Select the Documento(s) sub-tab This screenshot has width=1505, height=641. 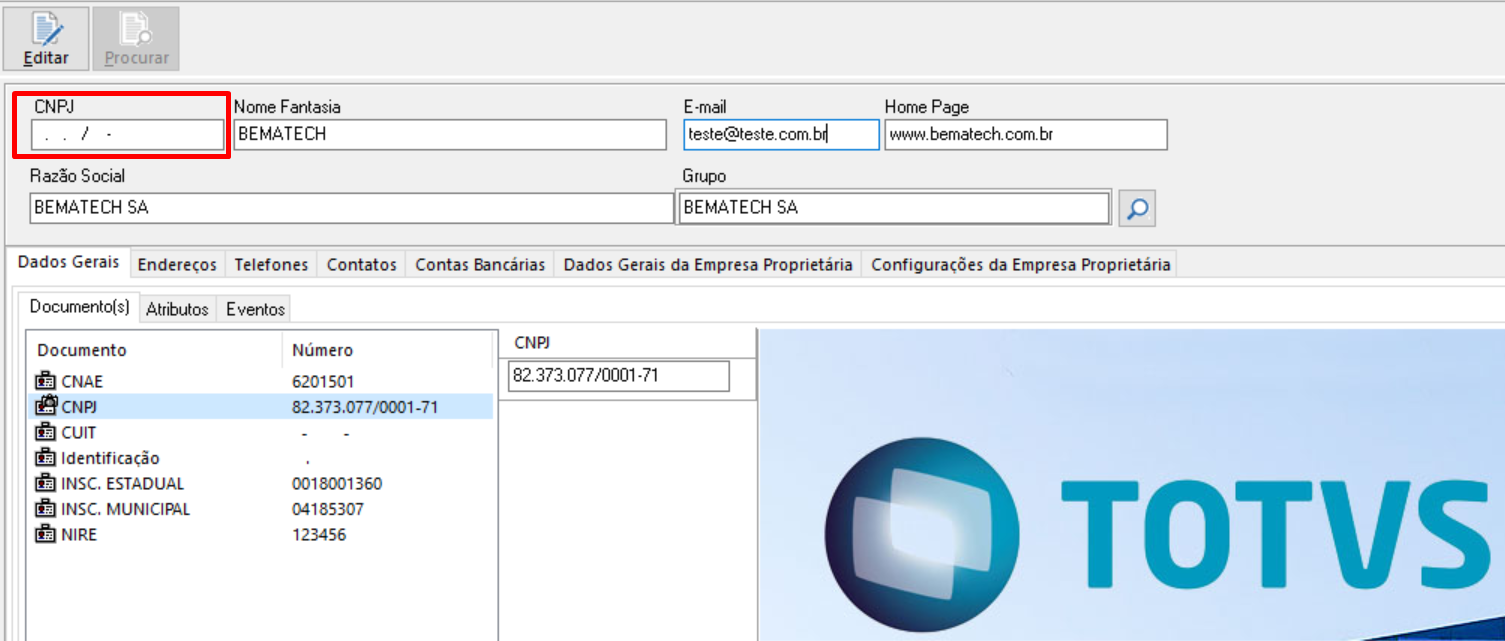(79, 306)
